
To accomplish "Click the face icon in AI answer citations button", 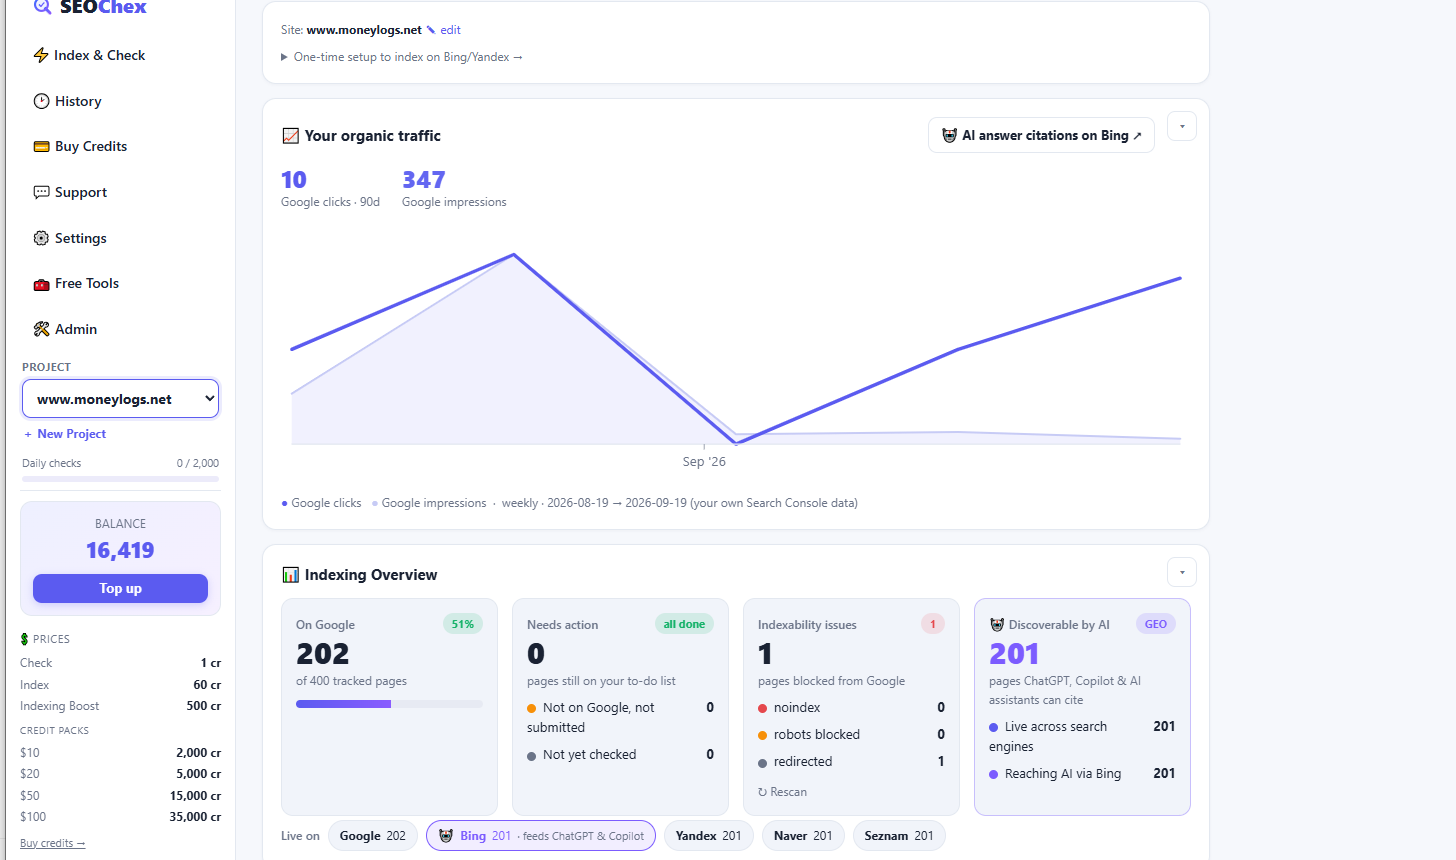I will coord(950,135).
